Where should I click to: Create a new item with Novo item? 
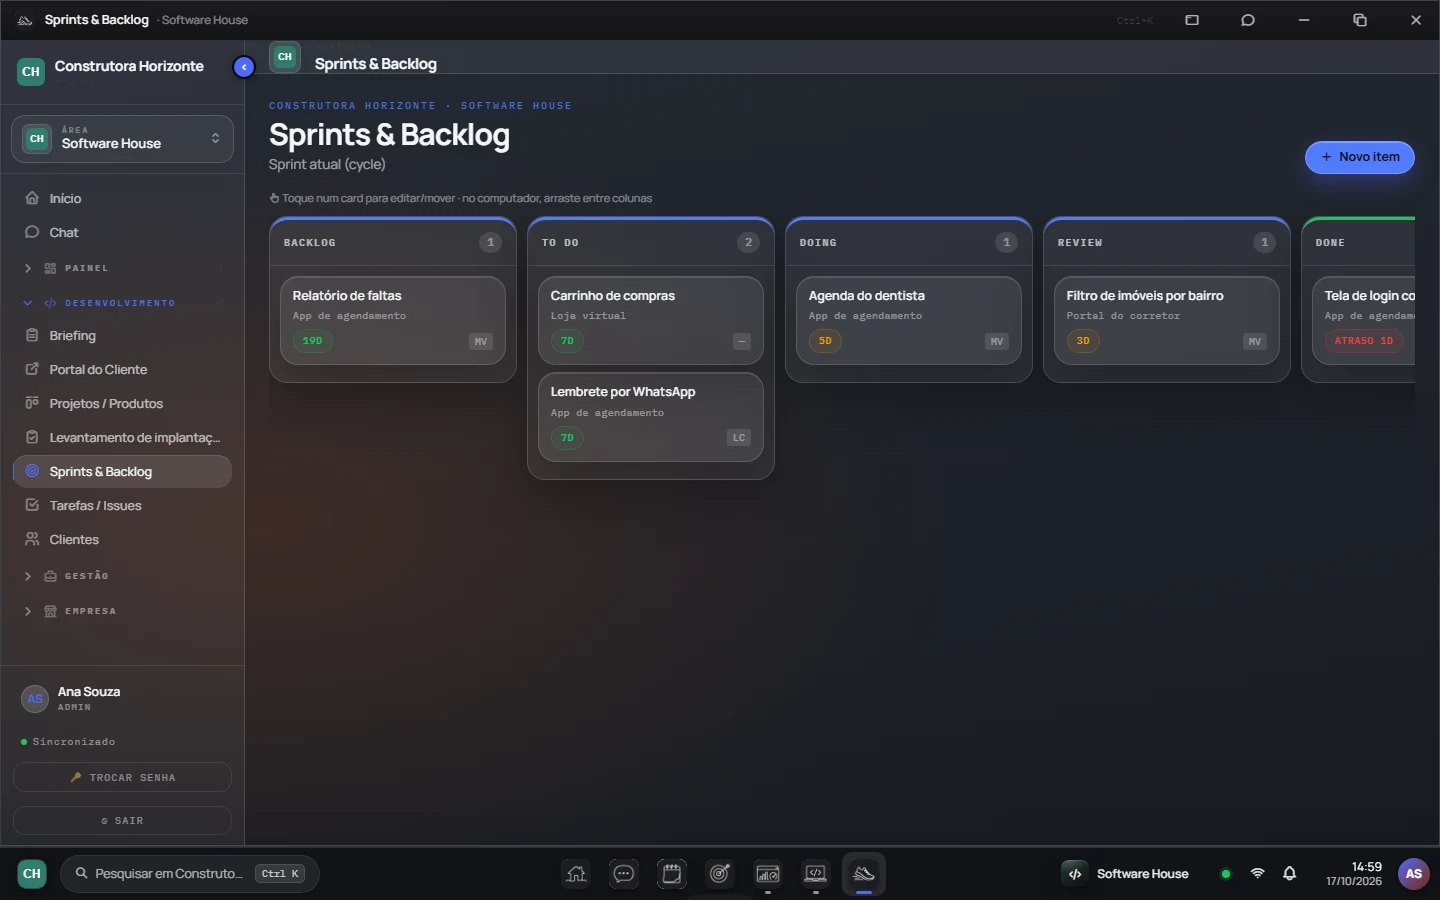click(1359, 157)
